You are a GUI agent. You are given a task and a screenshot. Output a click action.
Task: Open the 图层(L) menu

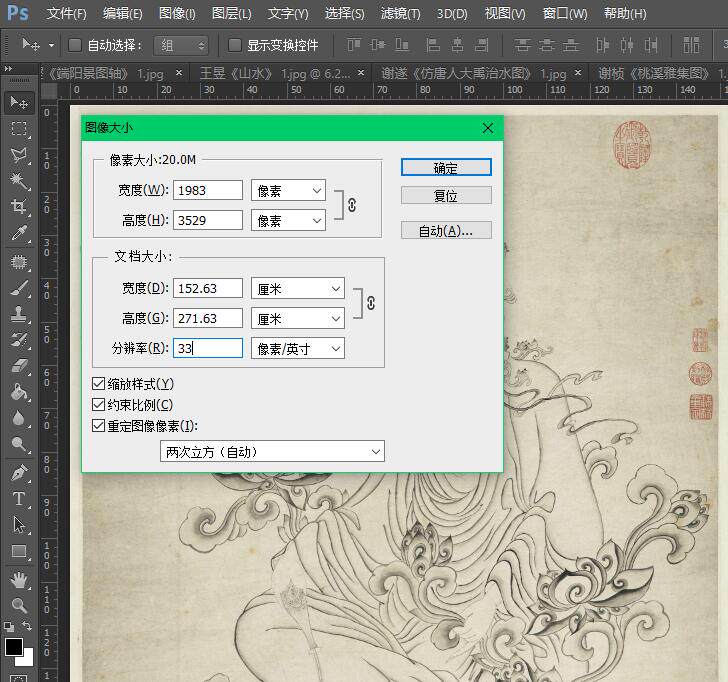tap(231, 13)
